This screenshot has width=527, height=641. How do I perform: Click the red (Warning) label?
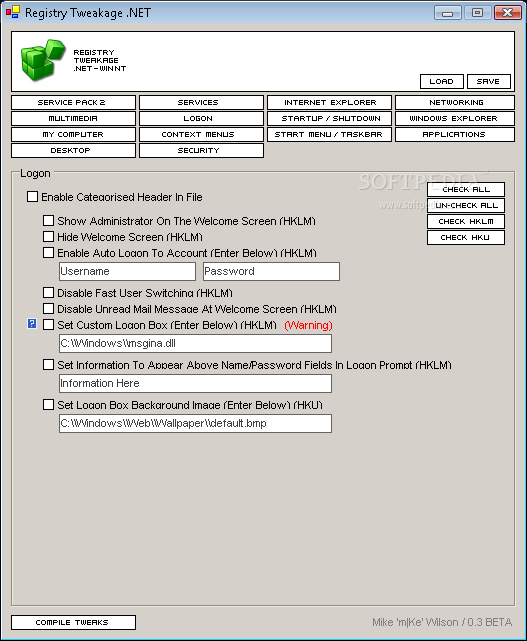pyautogui.click(x=308, y=325)
